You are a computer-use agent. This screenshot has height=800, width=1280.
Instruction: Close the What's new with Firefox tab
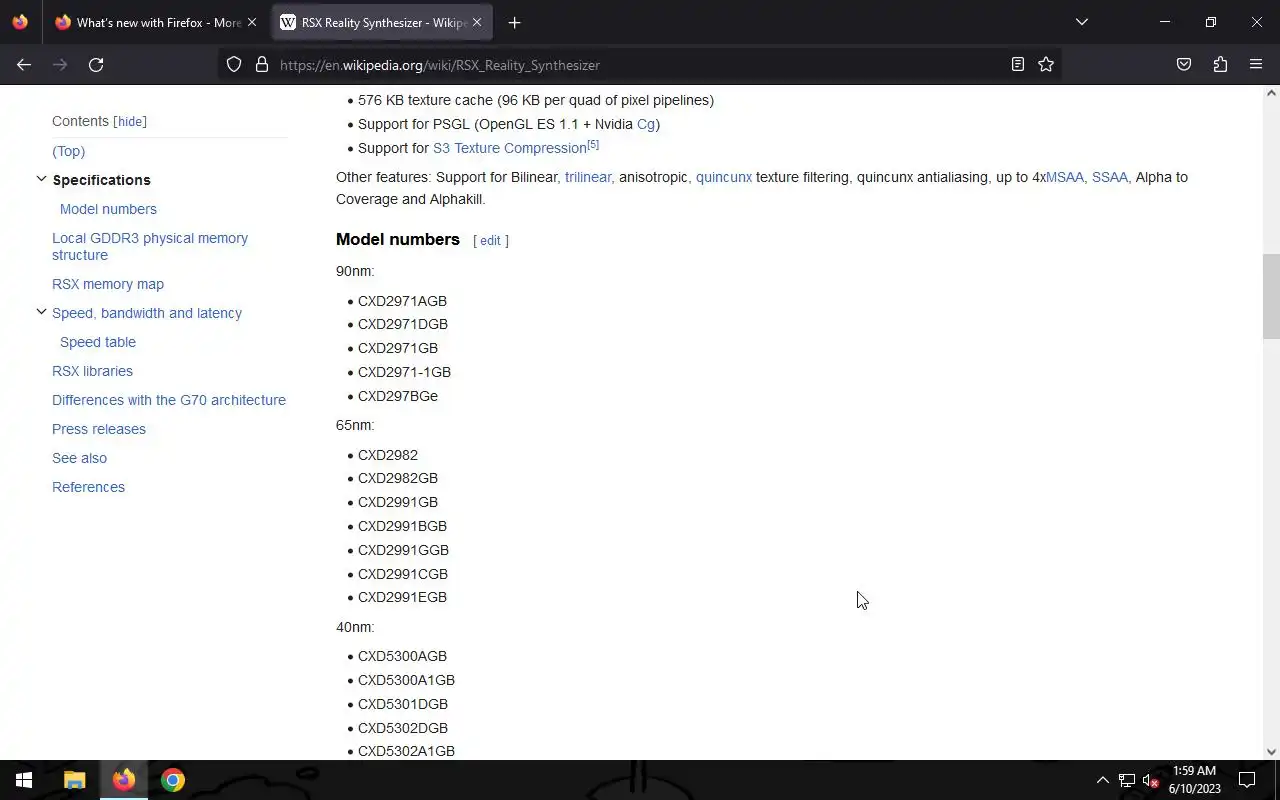tap(251, 22)
